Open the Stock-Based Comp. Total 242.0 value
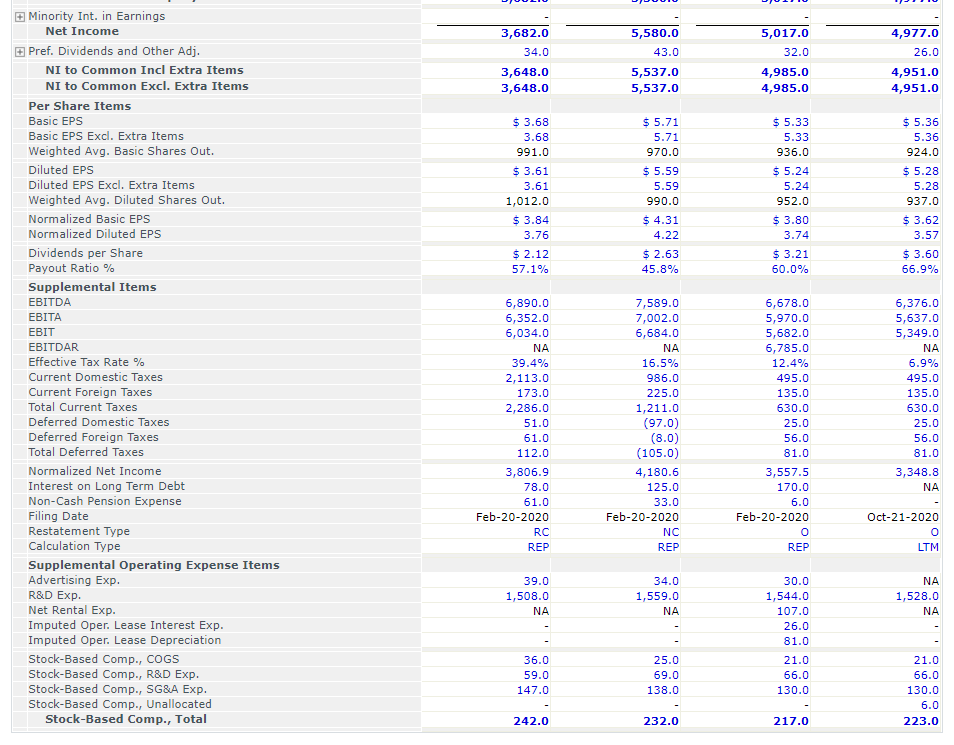This screenshot has width=954, height=745. point(528,718)
